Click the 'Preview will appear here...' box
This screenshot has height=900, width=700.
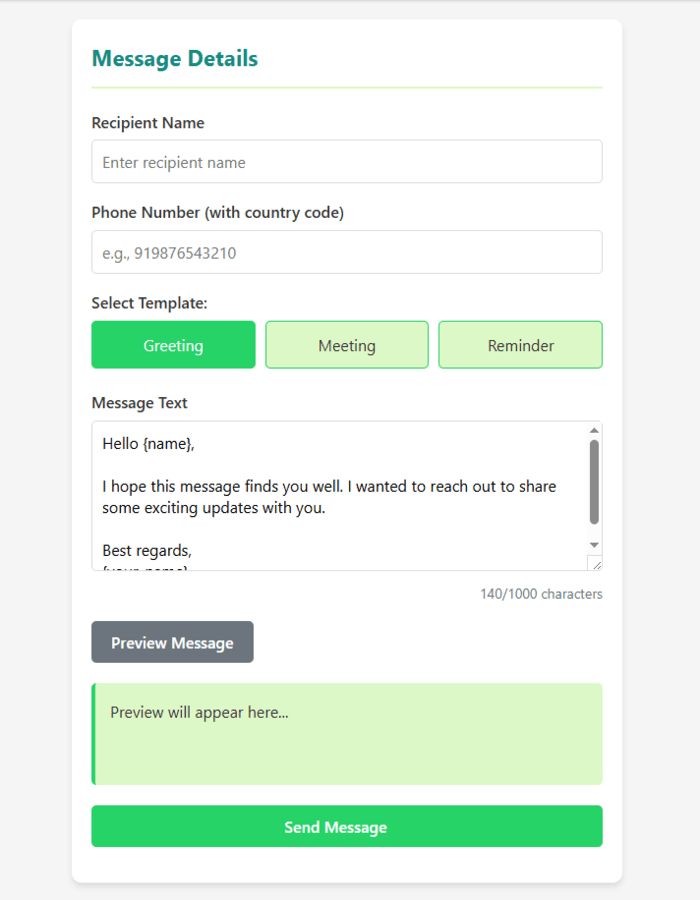(346, 733)
